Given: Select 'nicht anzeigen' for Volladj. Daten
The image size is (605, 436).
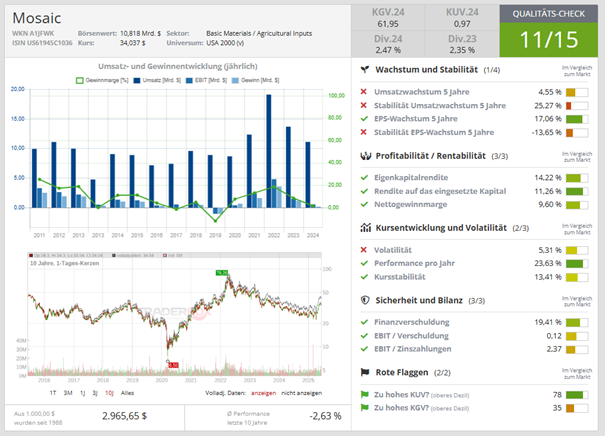Looking at the screenshot, I should (301, 393).
